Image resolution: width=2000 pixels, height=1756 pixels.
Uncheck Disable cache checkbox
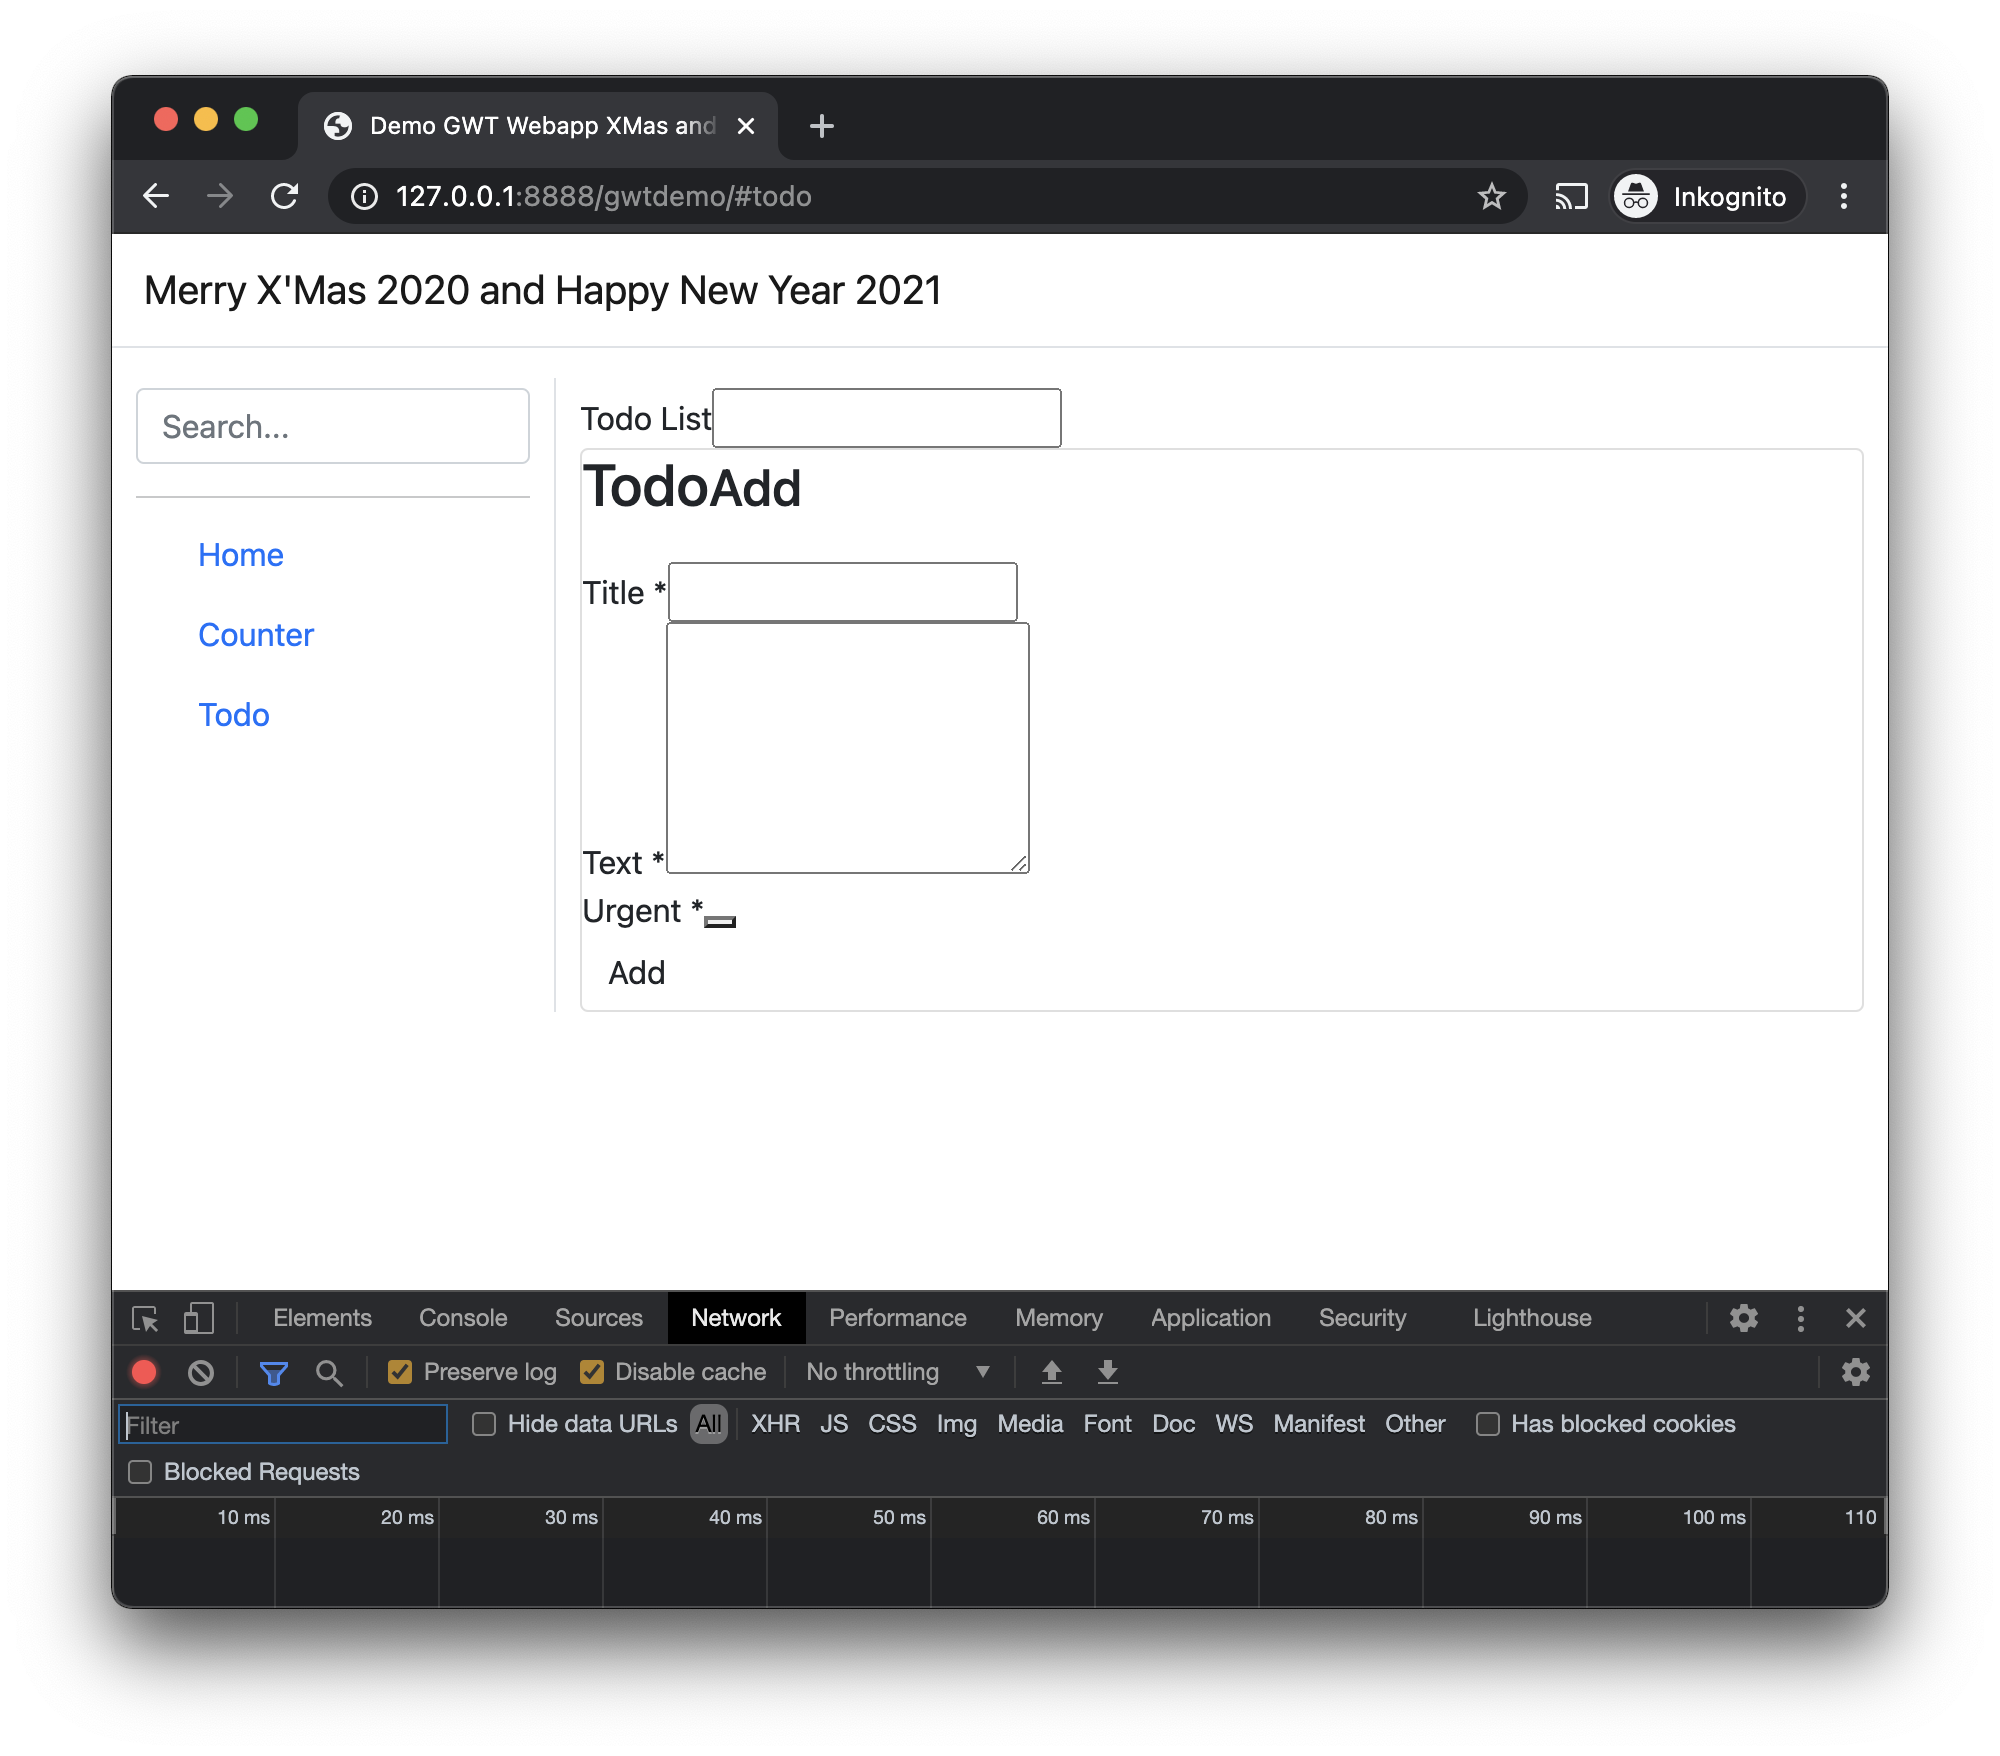click(592, 1372)
